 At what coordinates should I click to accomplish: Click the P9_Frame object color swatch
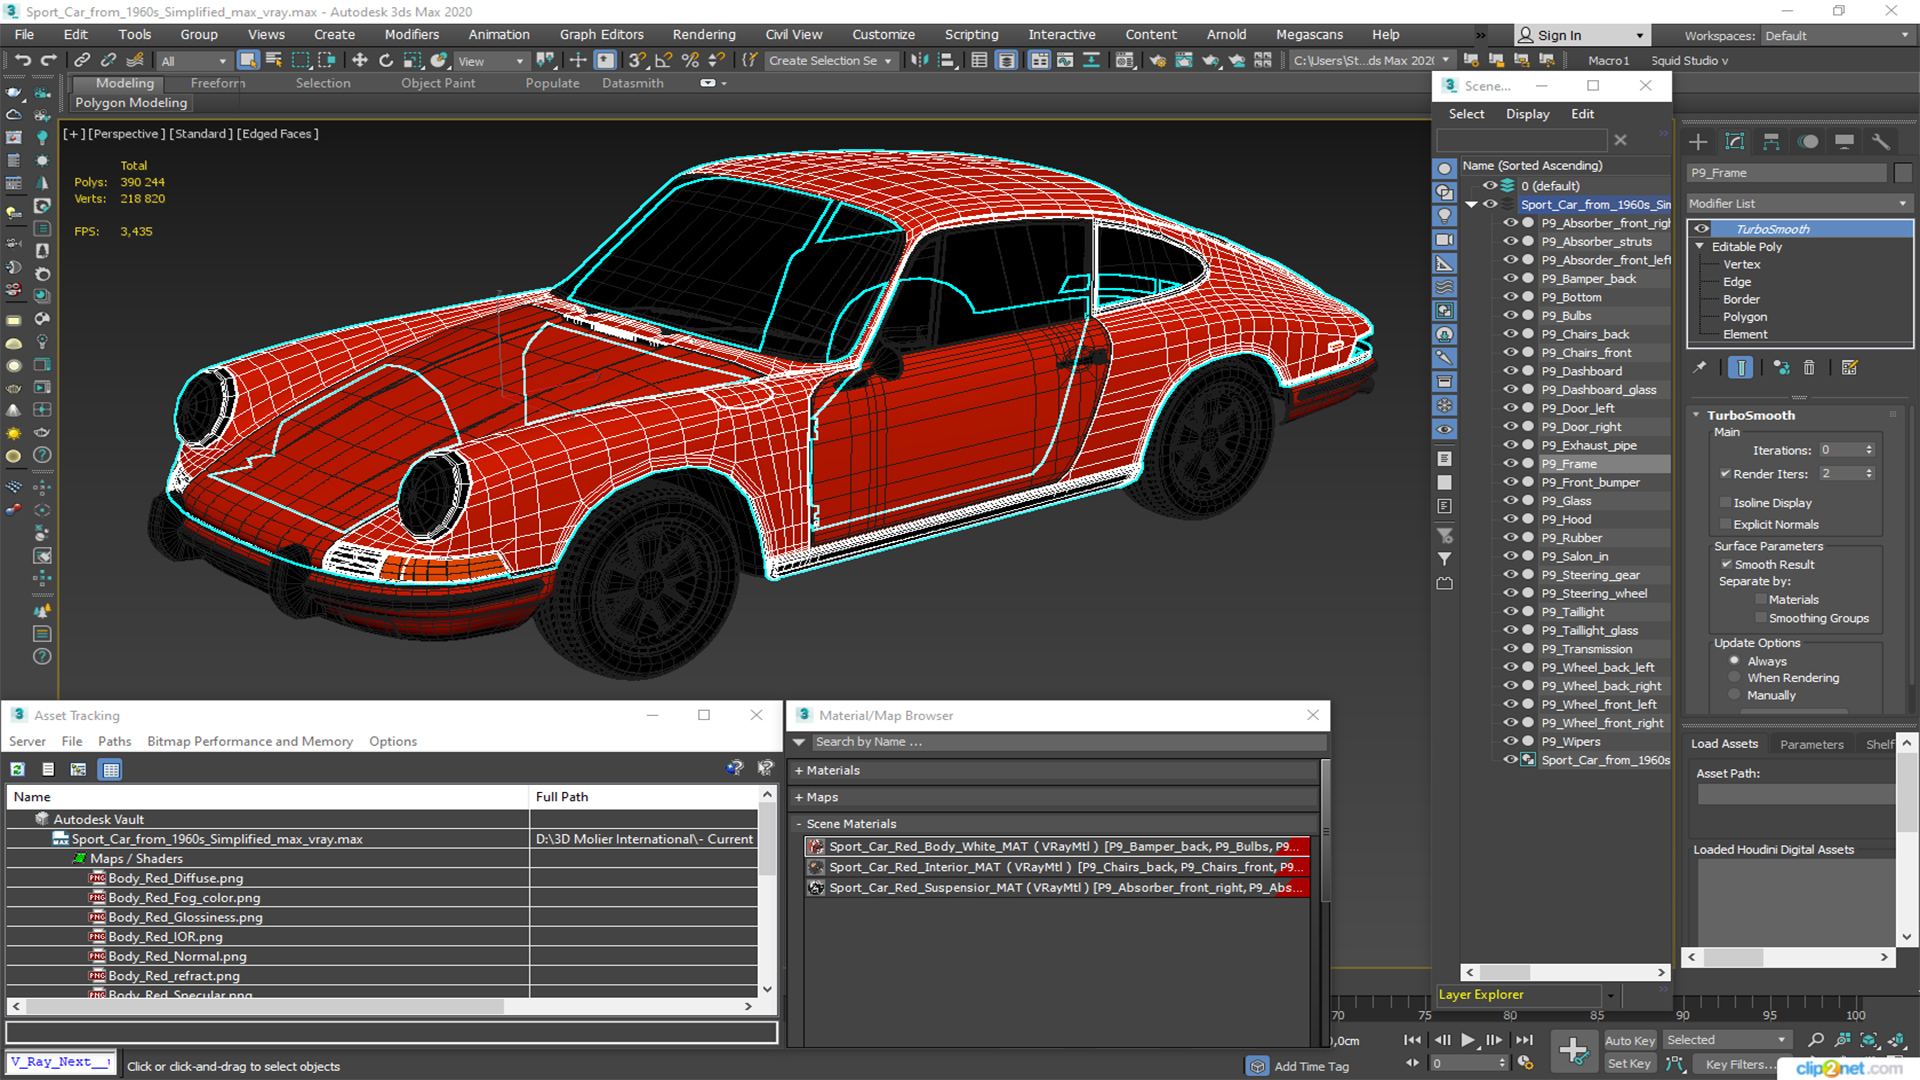pyautogui.click(x=1903, y=173)
